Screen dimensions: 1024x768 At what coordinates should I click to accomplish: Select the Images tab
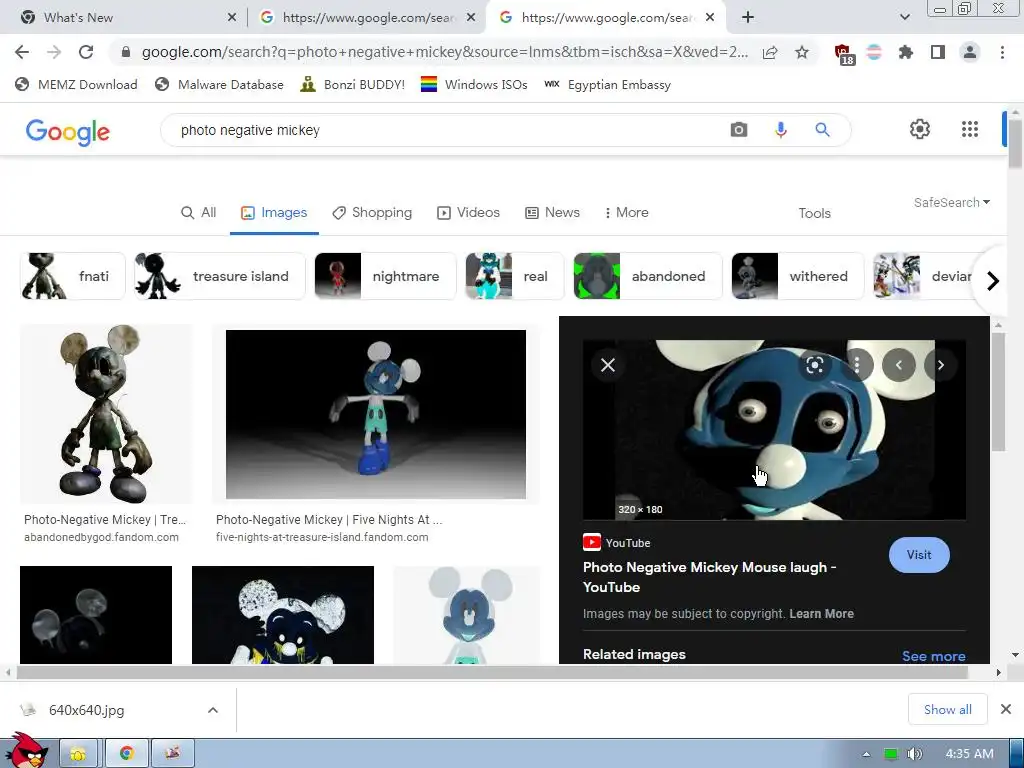[274, 212]
